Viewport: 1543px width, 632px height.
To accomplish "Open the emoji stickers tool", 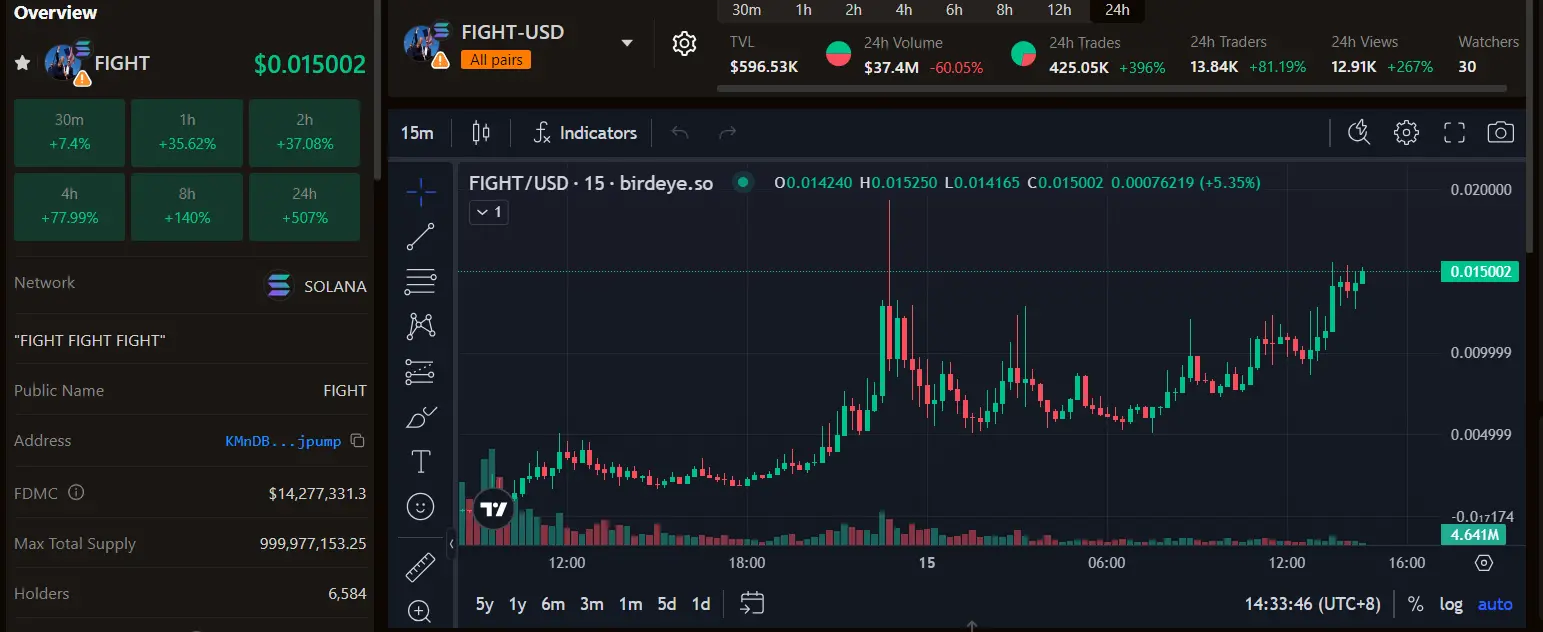I will pos(420,506).
